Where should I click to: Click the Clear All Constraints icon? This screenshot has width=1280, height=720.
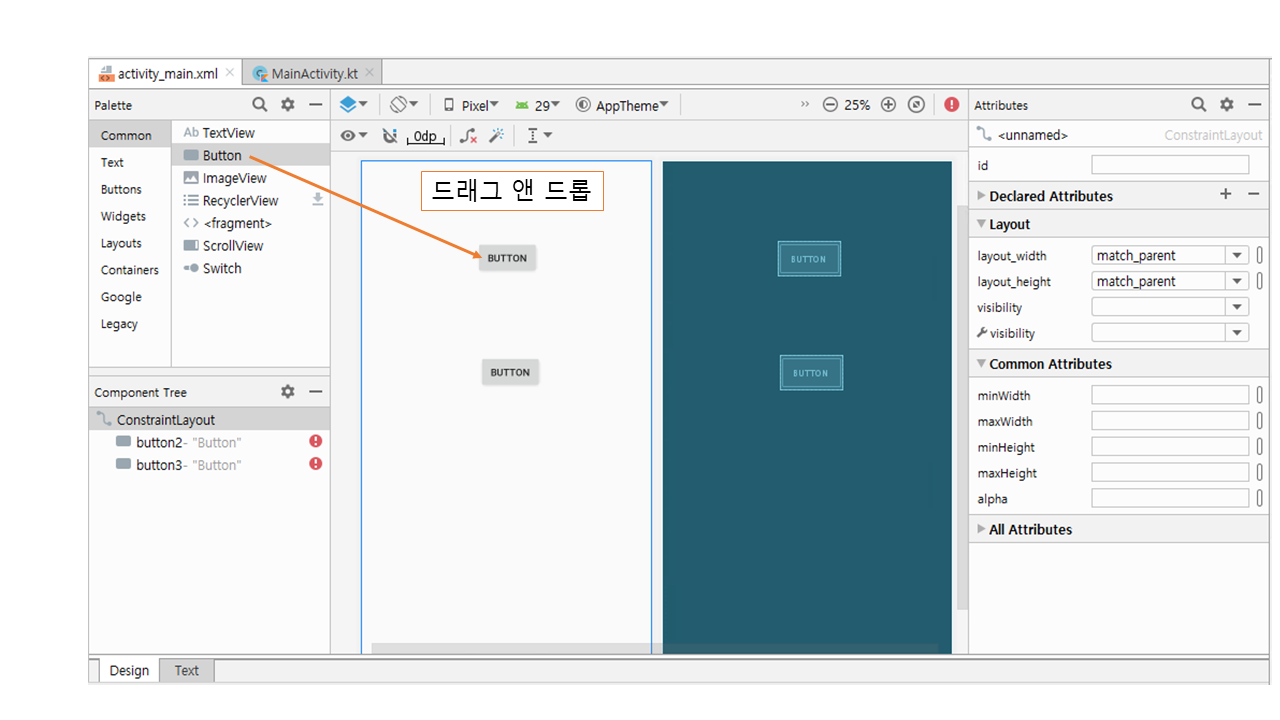pyautogui.click(x=468, y=136)
